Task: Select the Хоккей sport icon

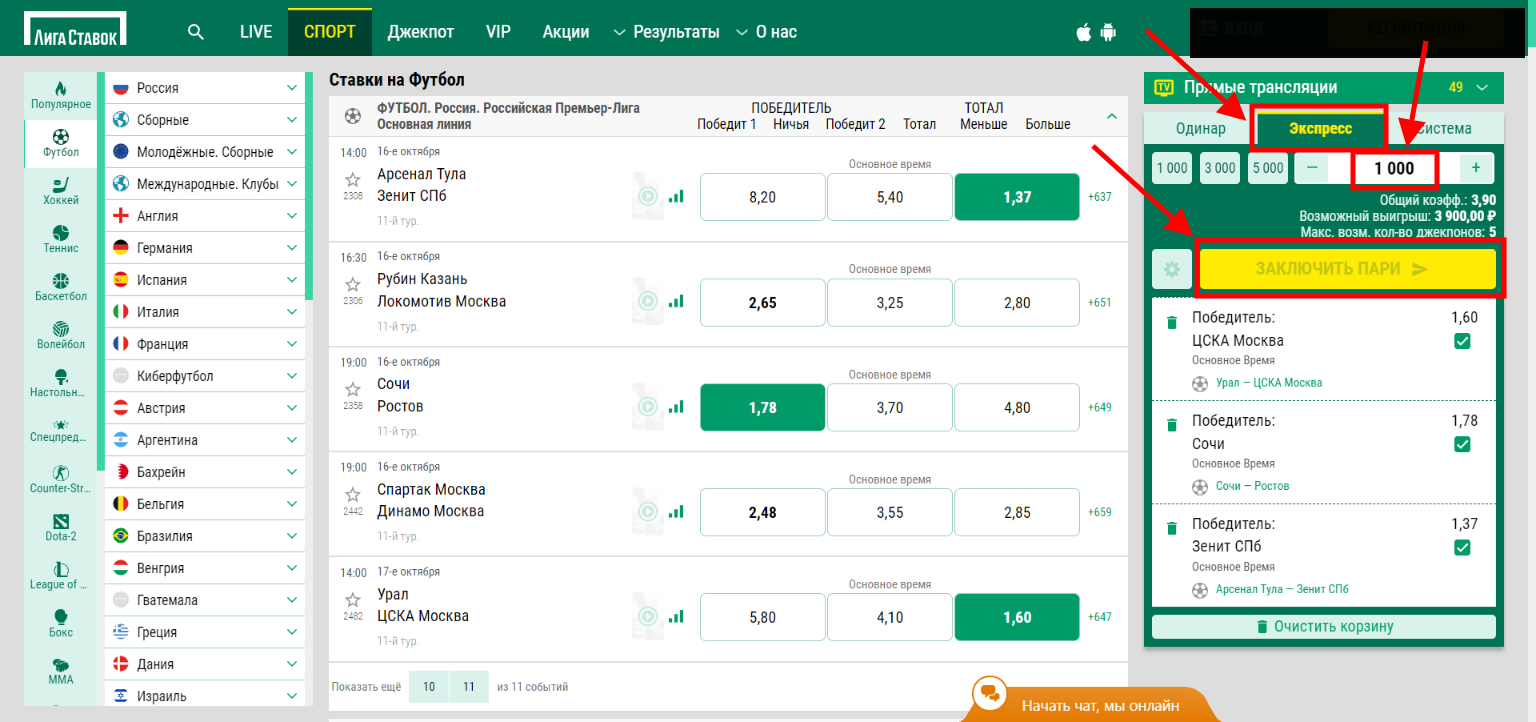Action: click(60, 191)
